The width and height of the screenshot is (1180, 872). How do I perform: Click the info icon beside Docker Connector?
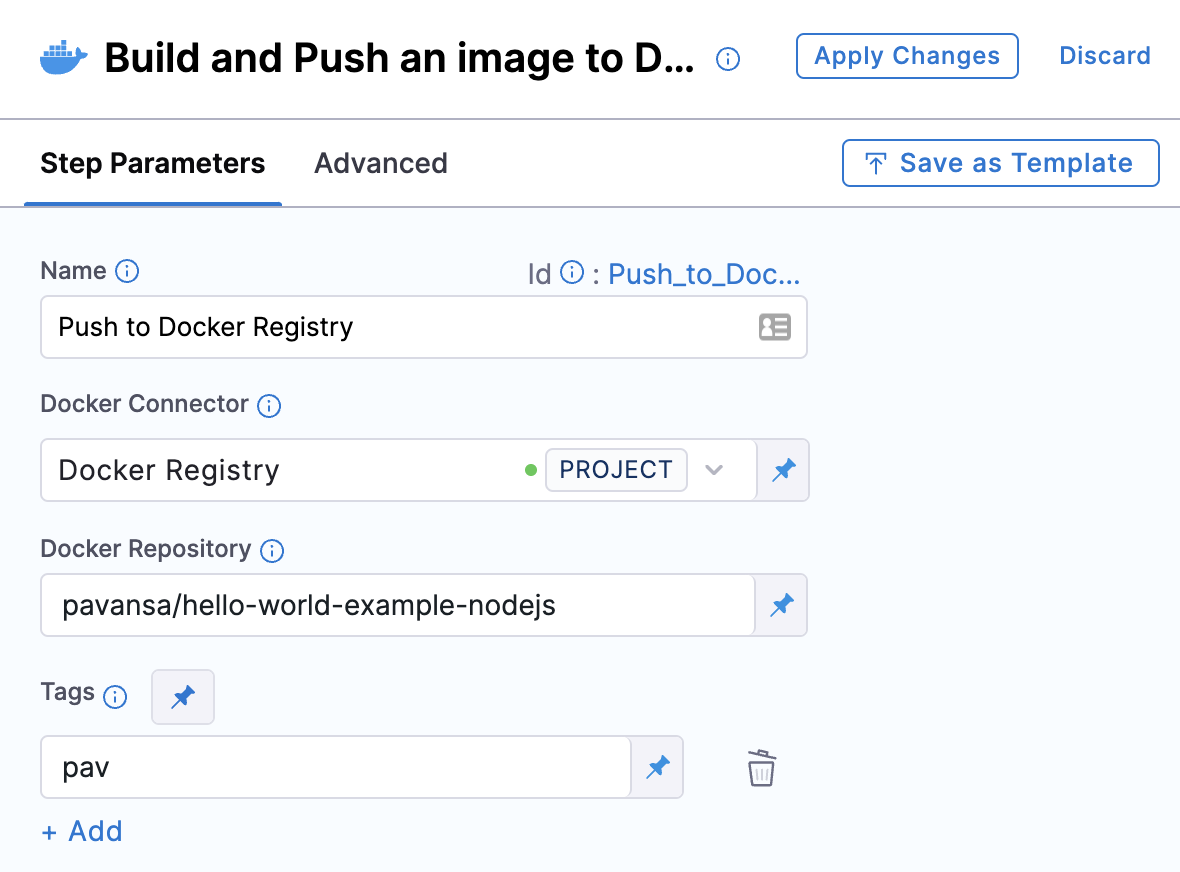pyautogui.click(x=270, y=405)
